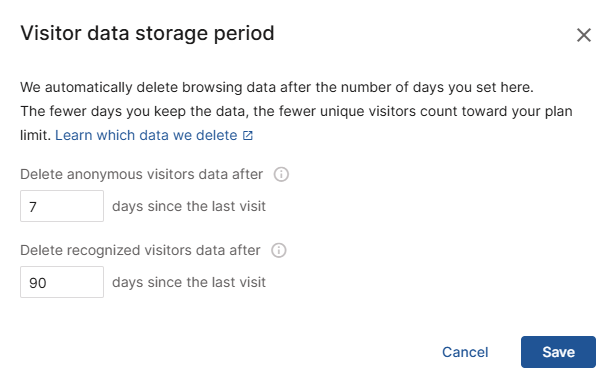Click the Save button

[558, 352]
